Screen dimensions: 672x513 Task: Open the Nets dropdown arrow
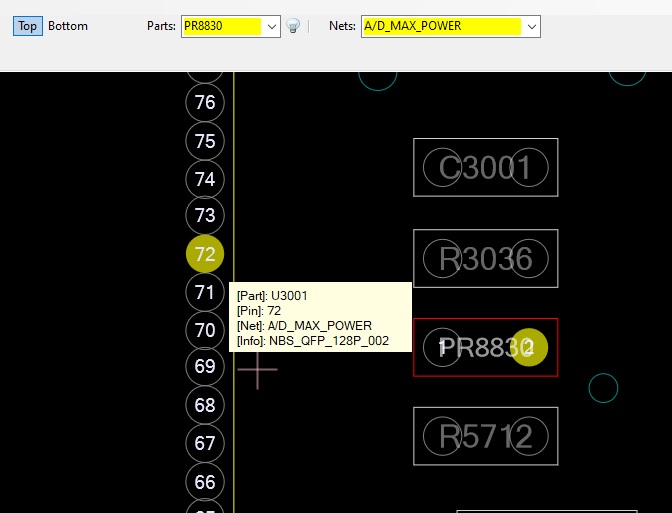point(531,27)
